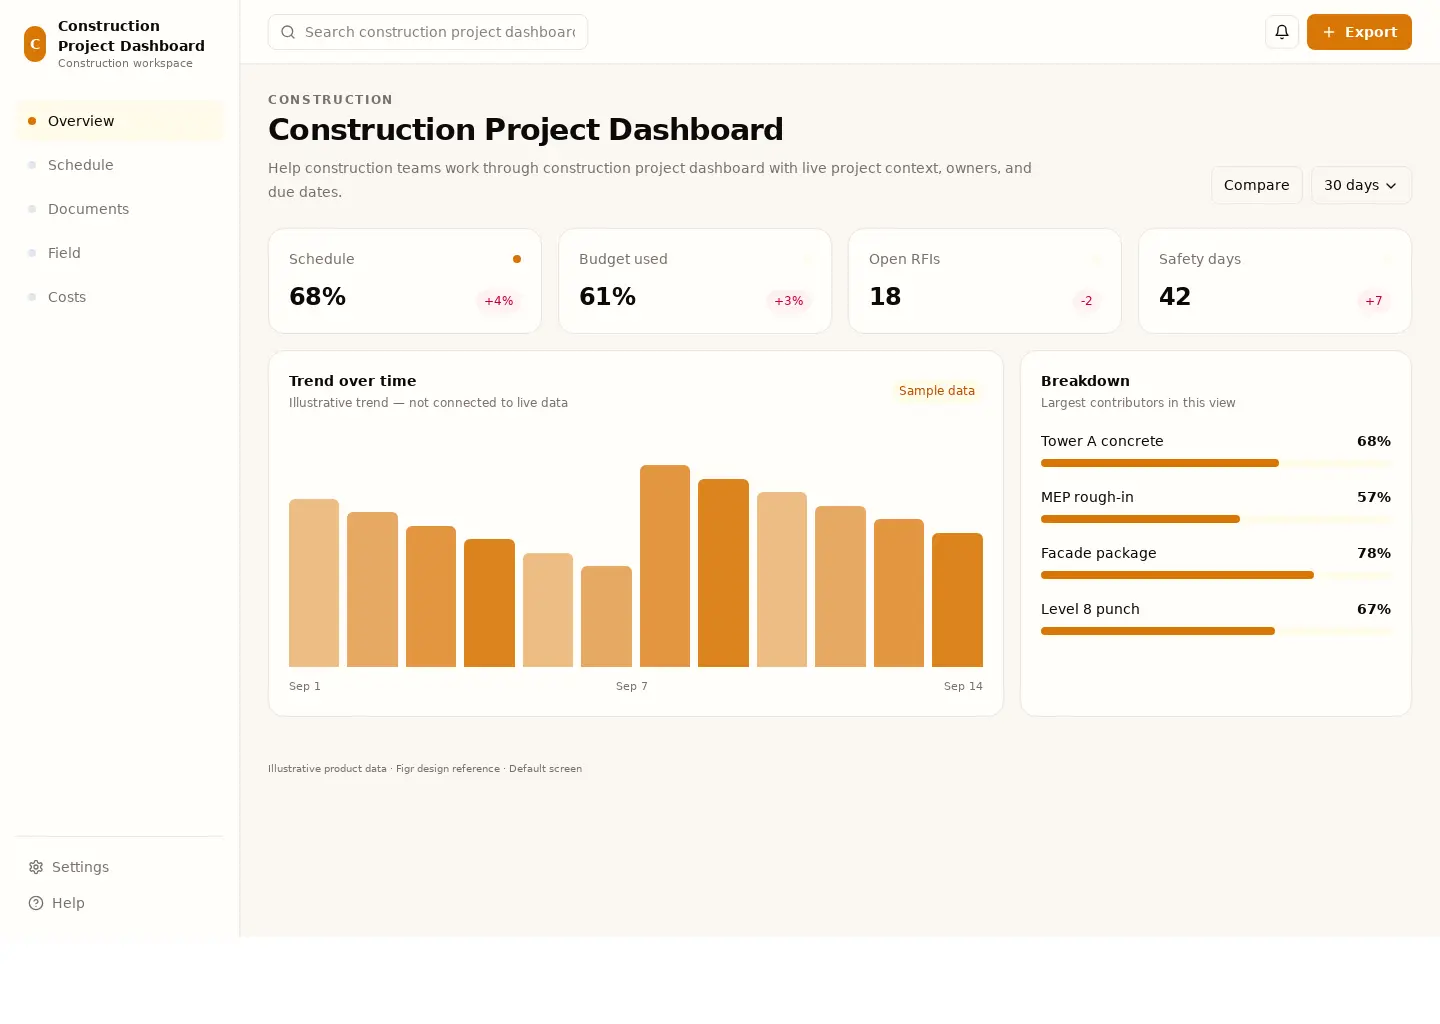This screenshot has height=1024, width=1440.
Task: Click the Breakdown panel heading
Action: click(1085, 381)
